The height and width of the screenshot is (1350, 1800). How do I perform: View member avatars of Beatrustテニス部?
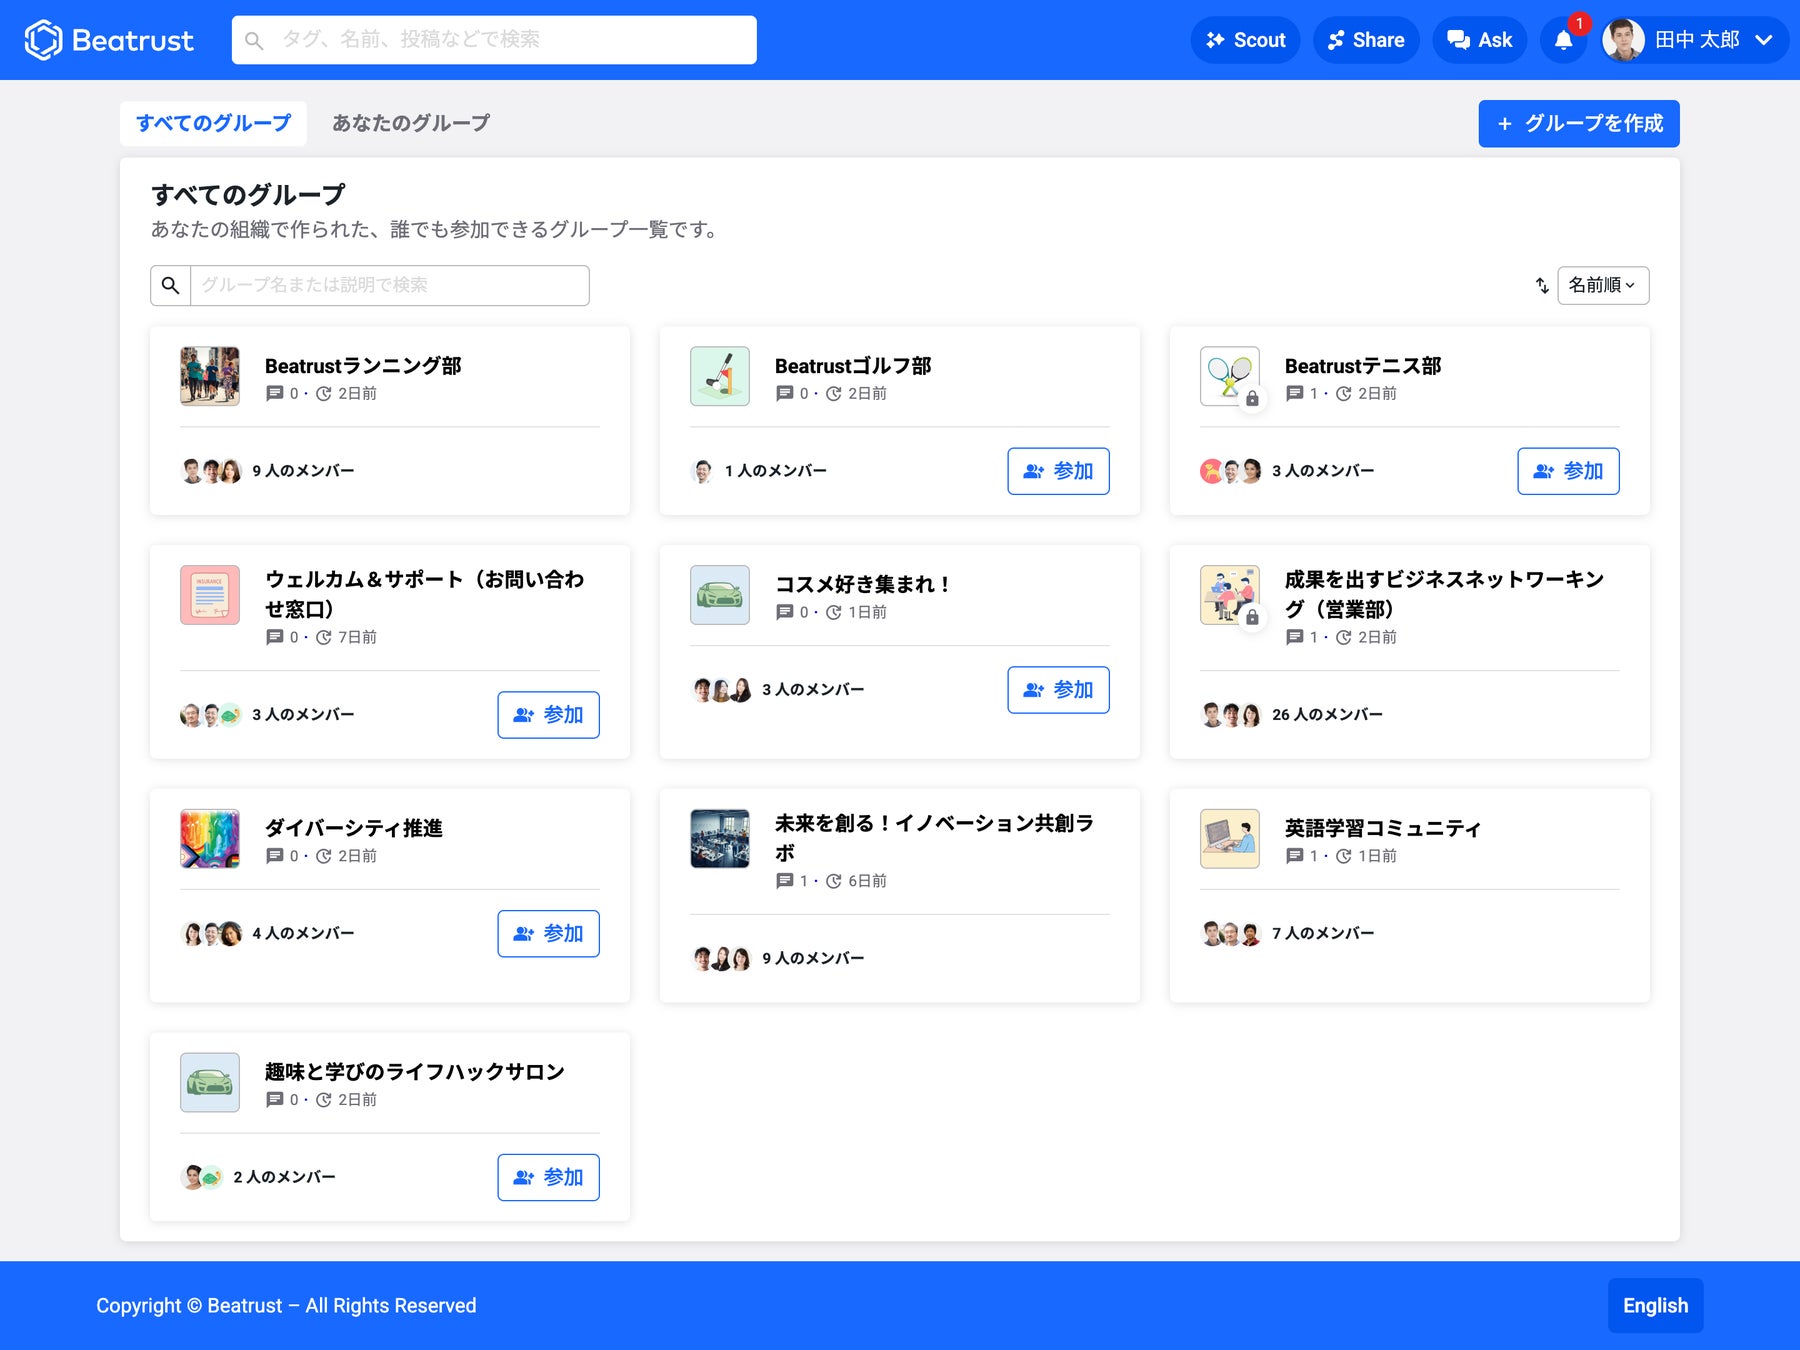pyautogui.click(x=1231, y=471)
